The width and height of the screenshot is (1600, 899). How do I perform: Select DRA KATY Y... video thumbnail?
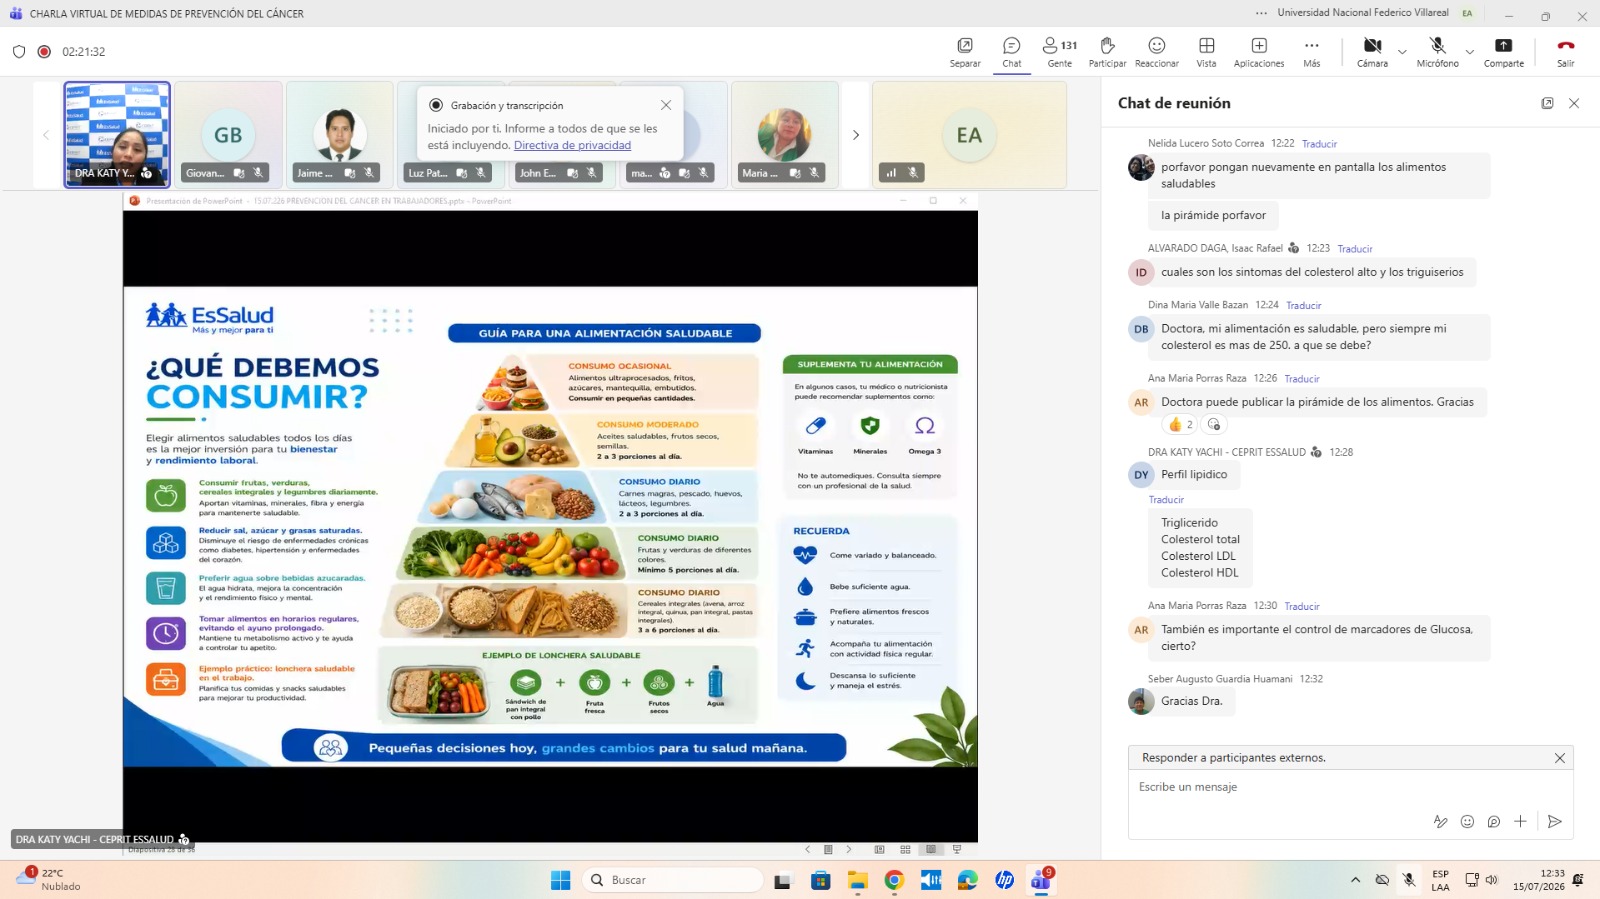click(x=117, y=135)
